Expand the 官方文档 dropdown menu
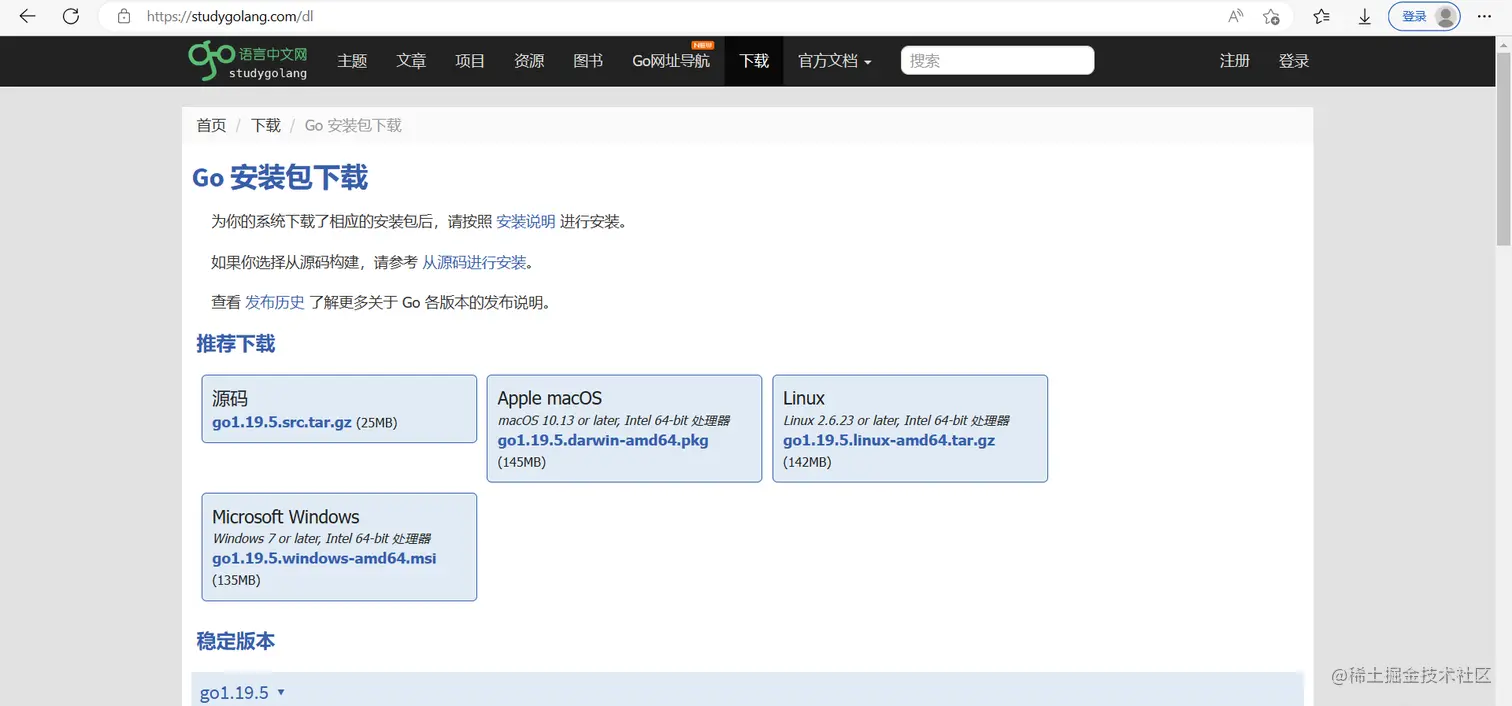This screenshot has height=706, width=1512. pos(834,61)
